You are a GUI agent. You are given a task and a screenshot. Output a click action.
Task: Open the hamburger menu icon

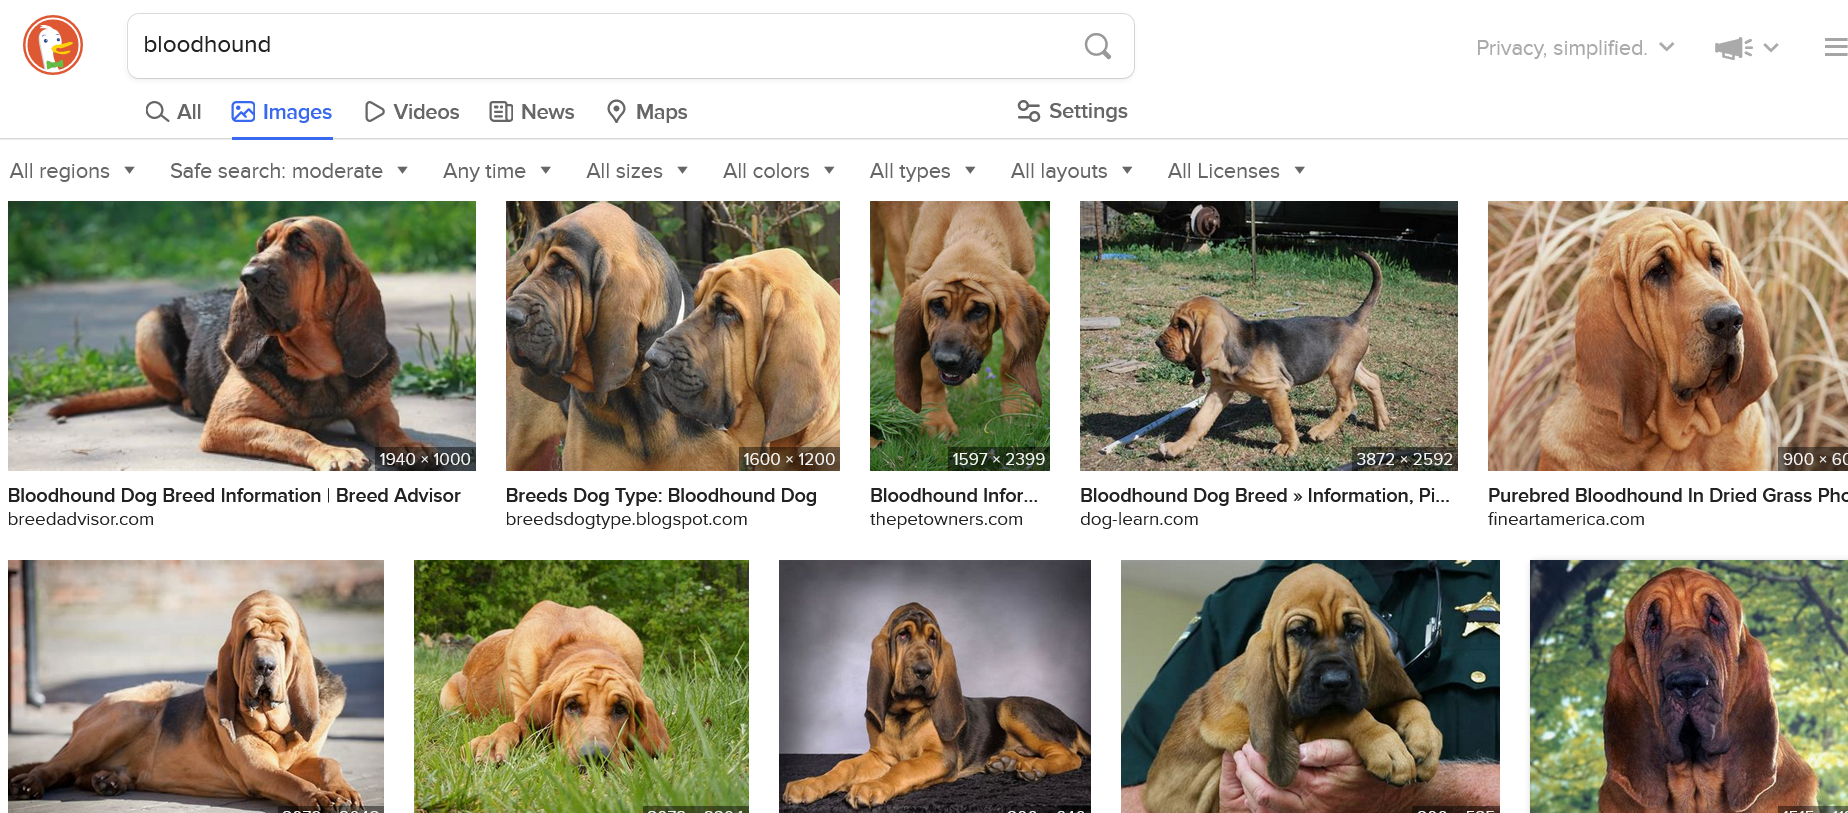click(x=1834, y=47)
